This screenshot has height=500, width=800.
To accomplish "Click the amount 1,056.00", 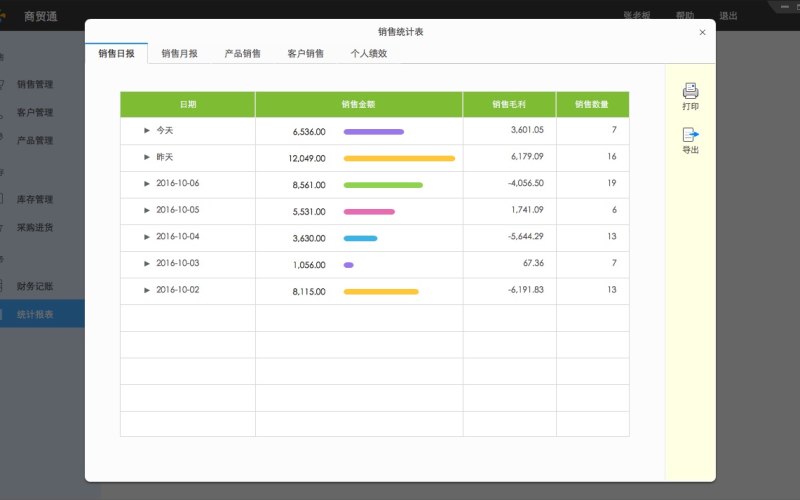I will 309,265.
